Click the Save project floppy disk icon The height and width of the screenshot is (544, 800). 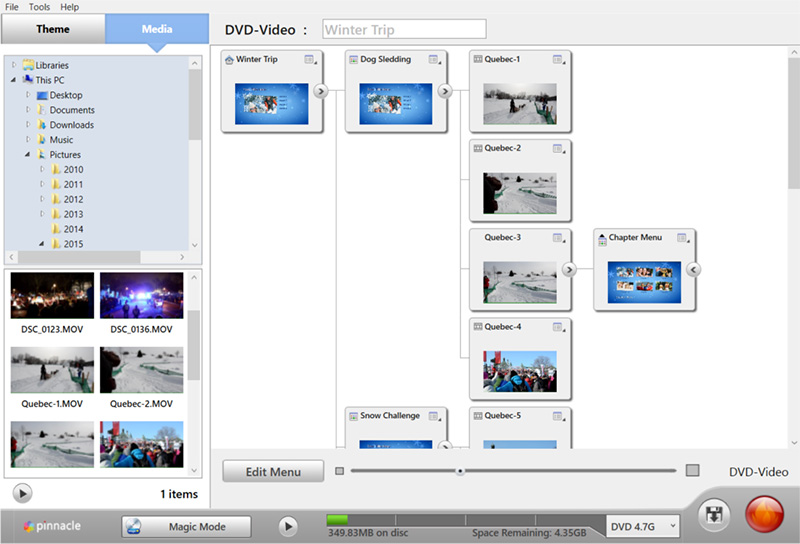[x=715, y=516]
